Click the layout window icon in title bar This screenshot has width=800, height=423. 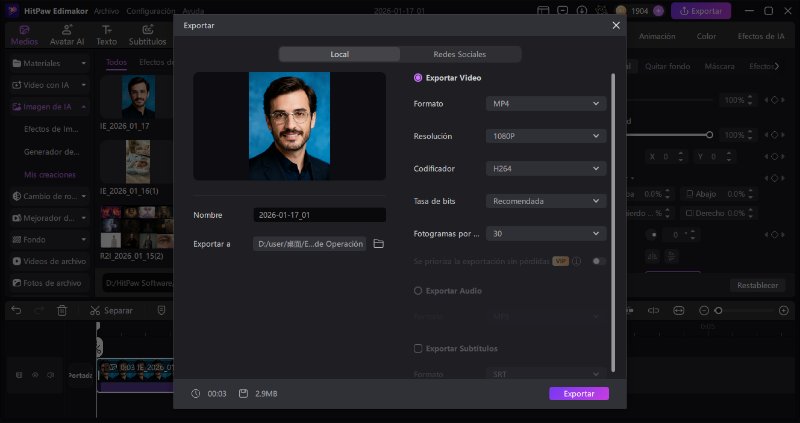coord(543,11)
